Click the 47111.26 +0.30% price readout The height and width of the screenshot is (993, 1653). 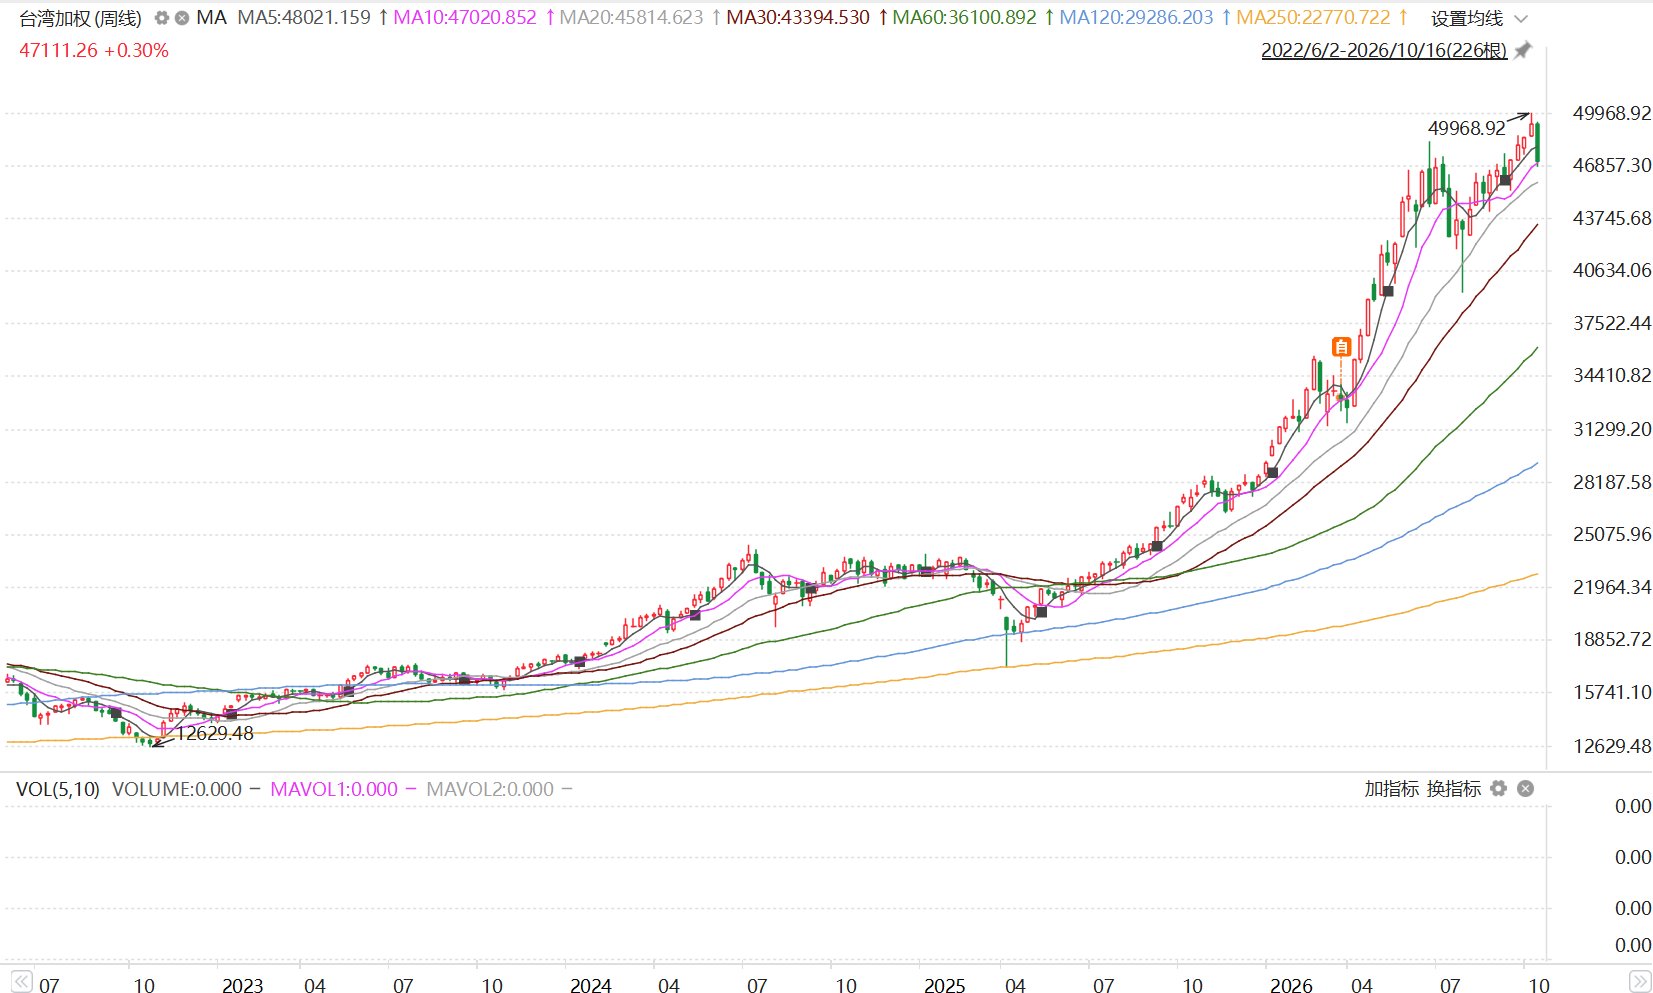point(94,50)
